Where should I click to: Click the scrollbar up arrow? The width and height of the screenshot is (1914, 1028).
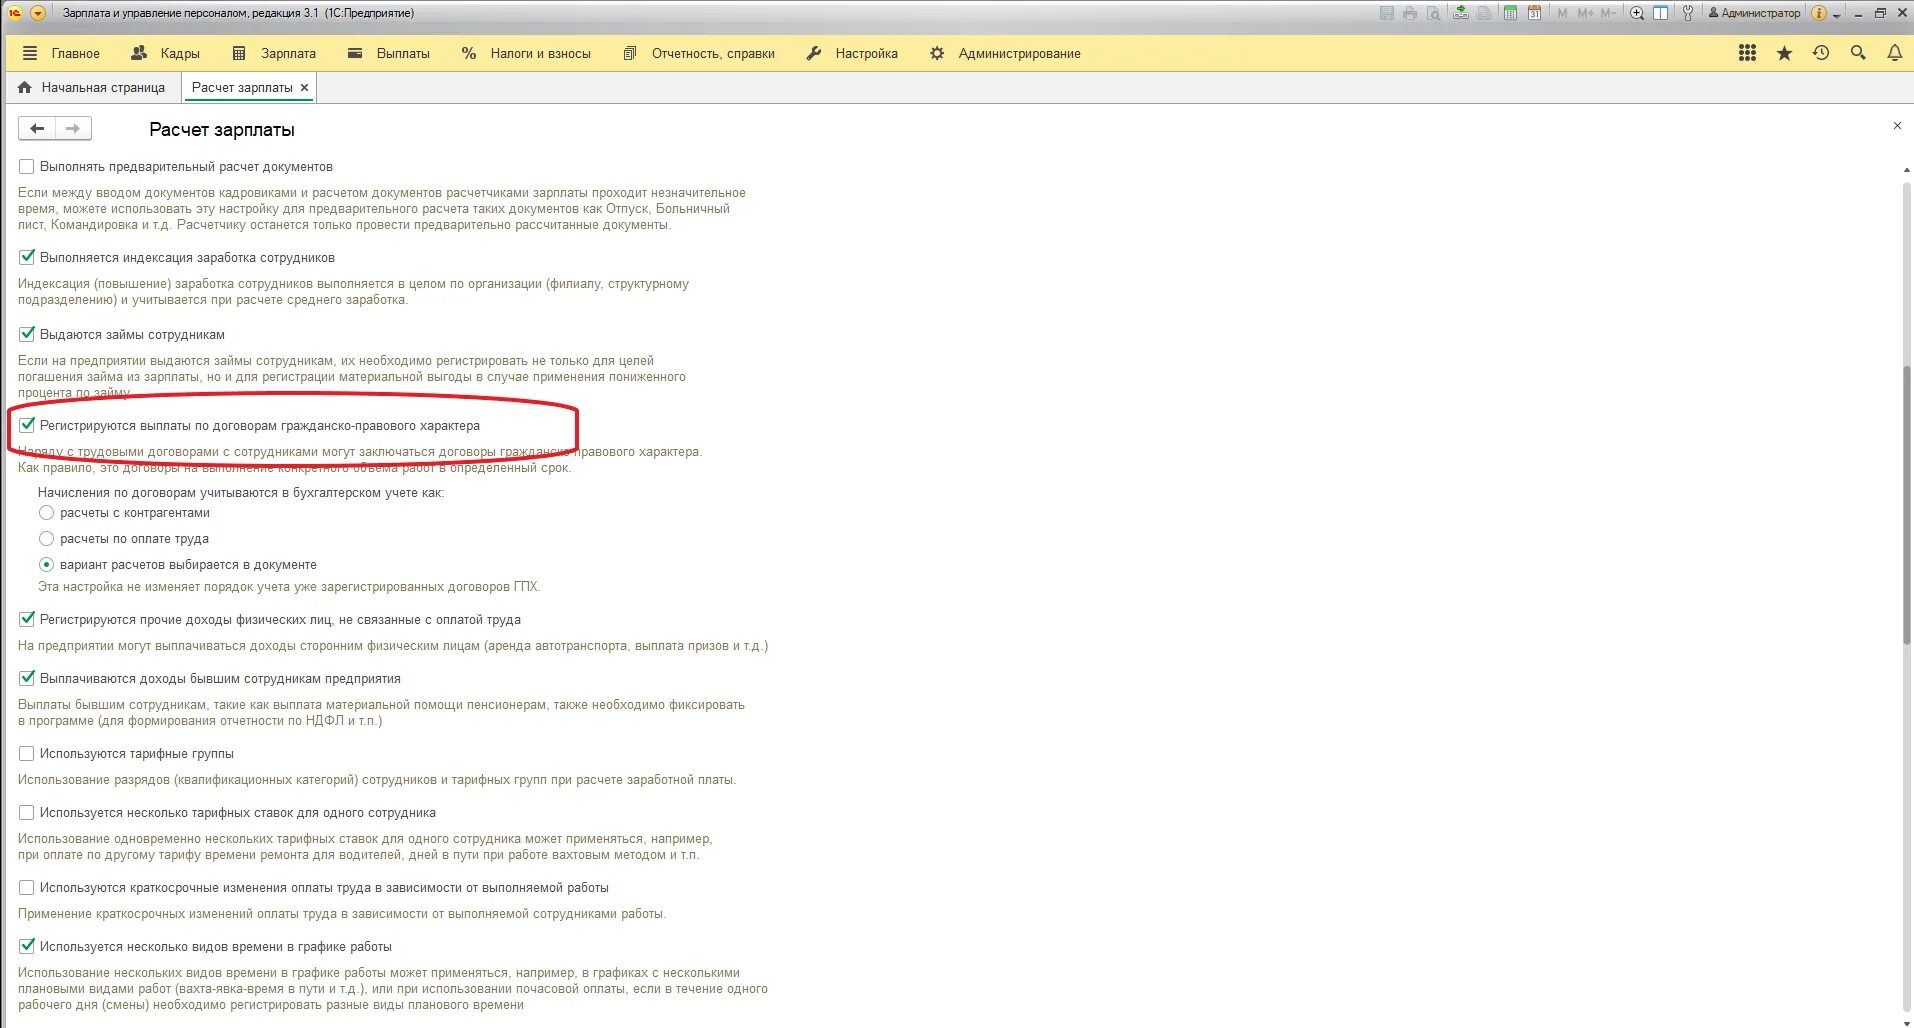[1906, 170]
